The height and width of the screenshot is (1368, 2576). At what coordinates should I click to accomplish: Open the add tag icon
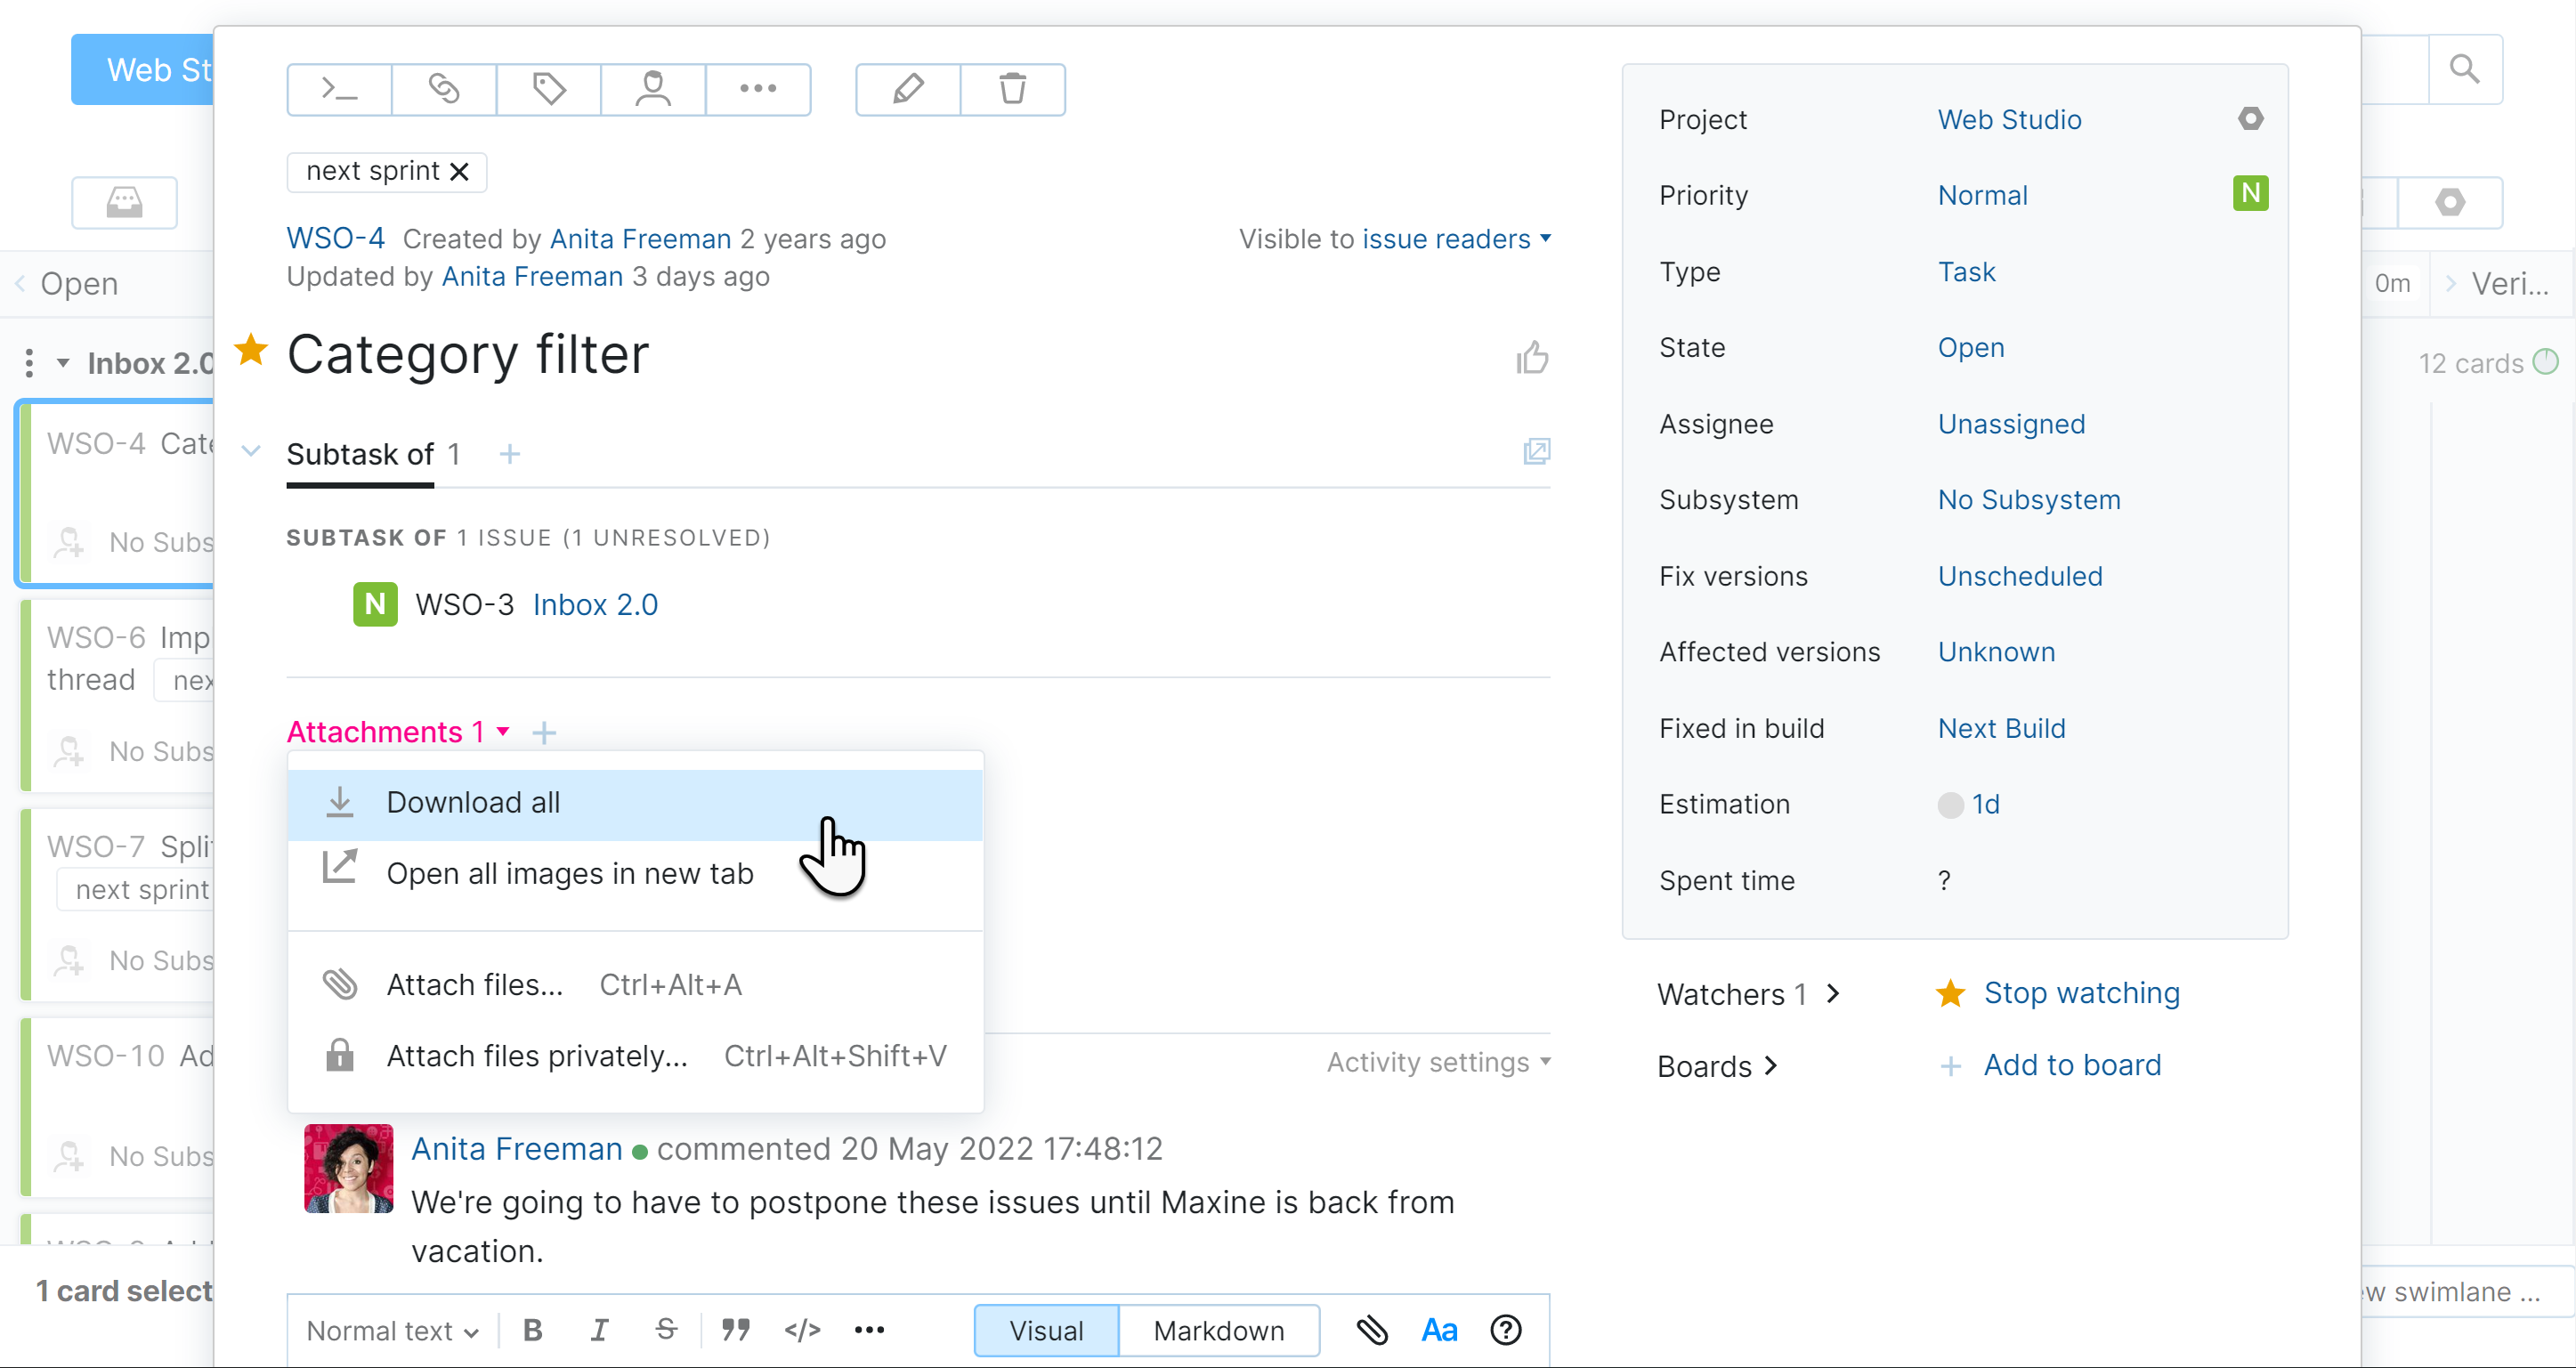click(x=548, y=89)
